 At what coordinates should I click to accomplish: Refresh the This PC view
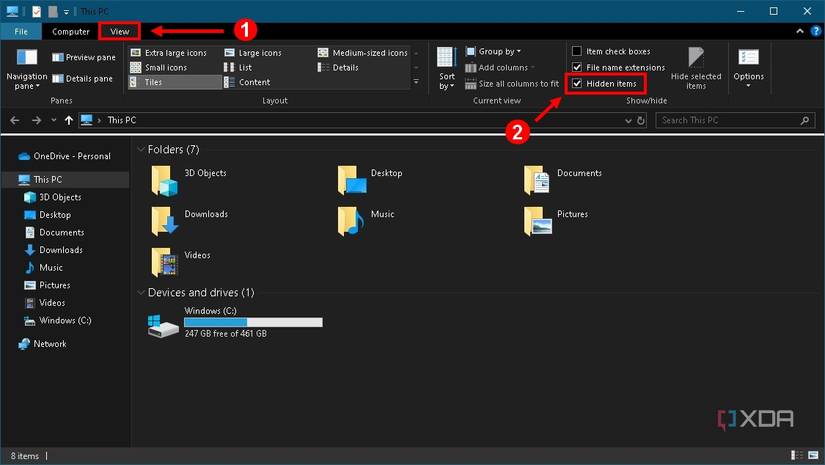(640, 120)
